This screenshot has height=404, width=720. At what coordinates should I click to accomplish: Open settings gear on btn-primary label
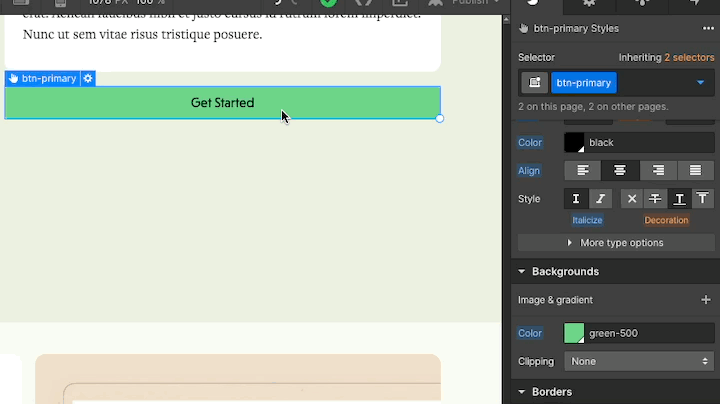coord(88,78)
